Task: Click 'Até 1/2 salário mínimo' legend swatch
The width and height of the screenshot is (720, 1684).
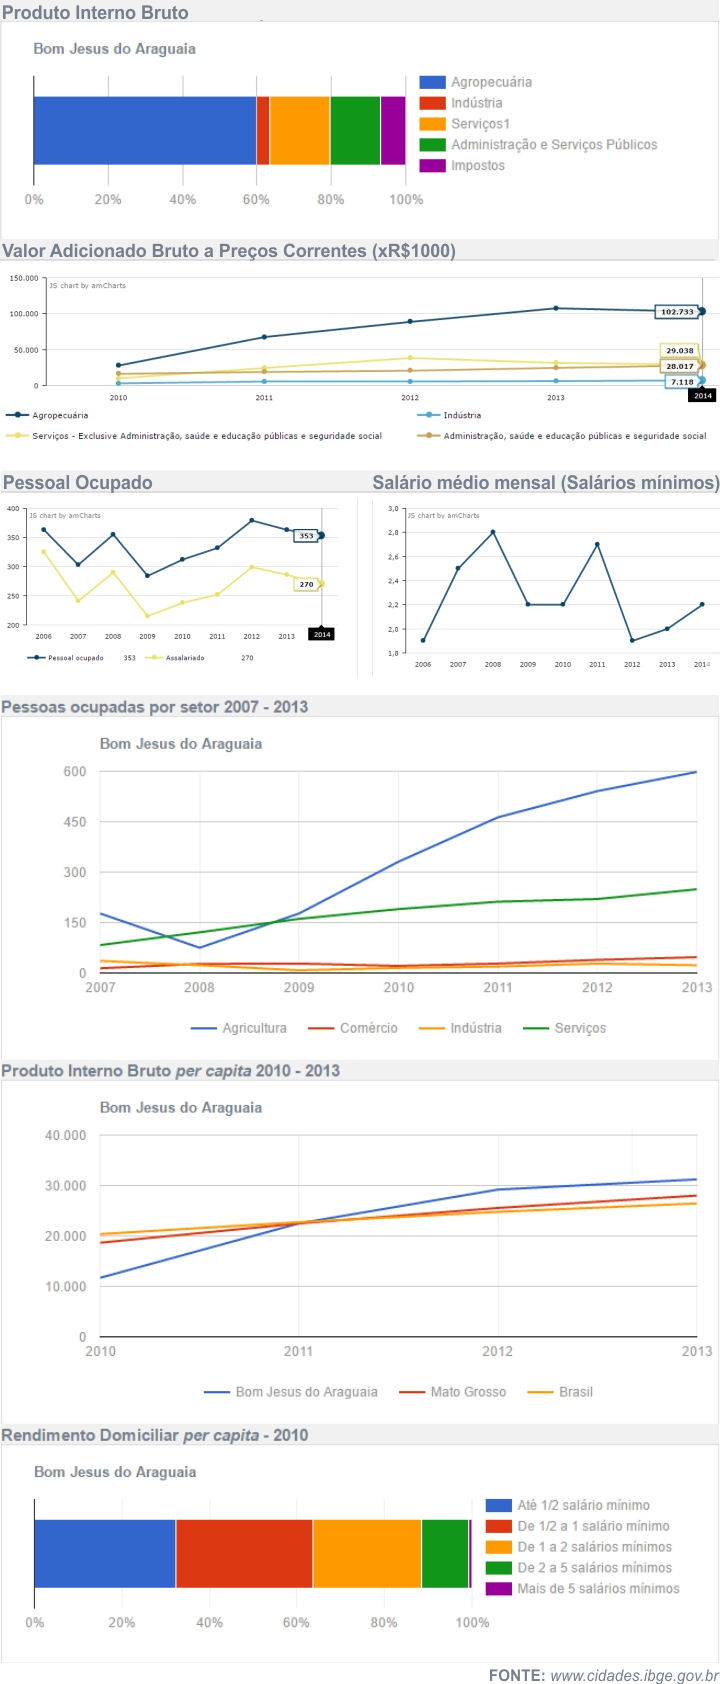Action: click(498, 1505)
